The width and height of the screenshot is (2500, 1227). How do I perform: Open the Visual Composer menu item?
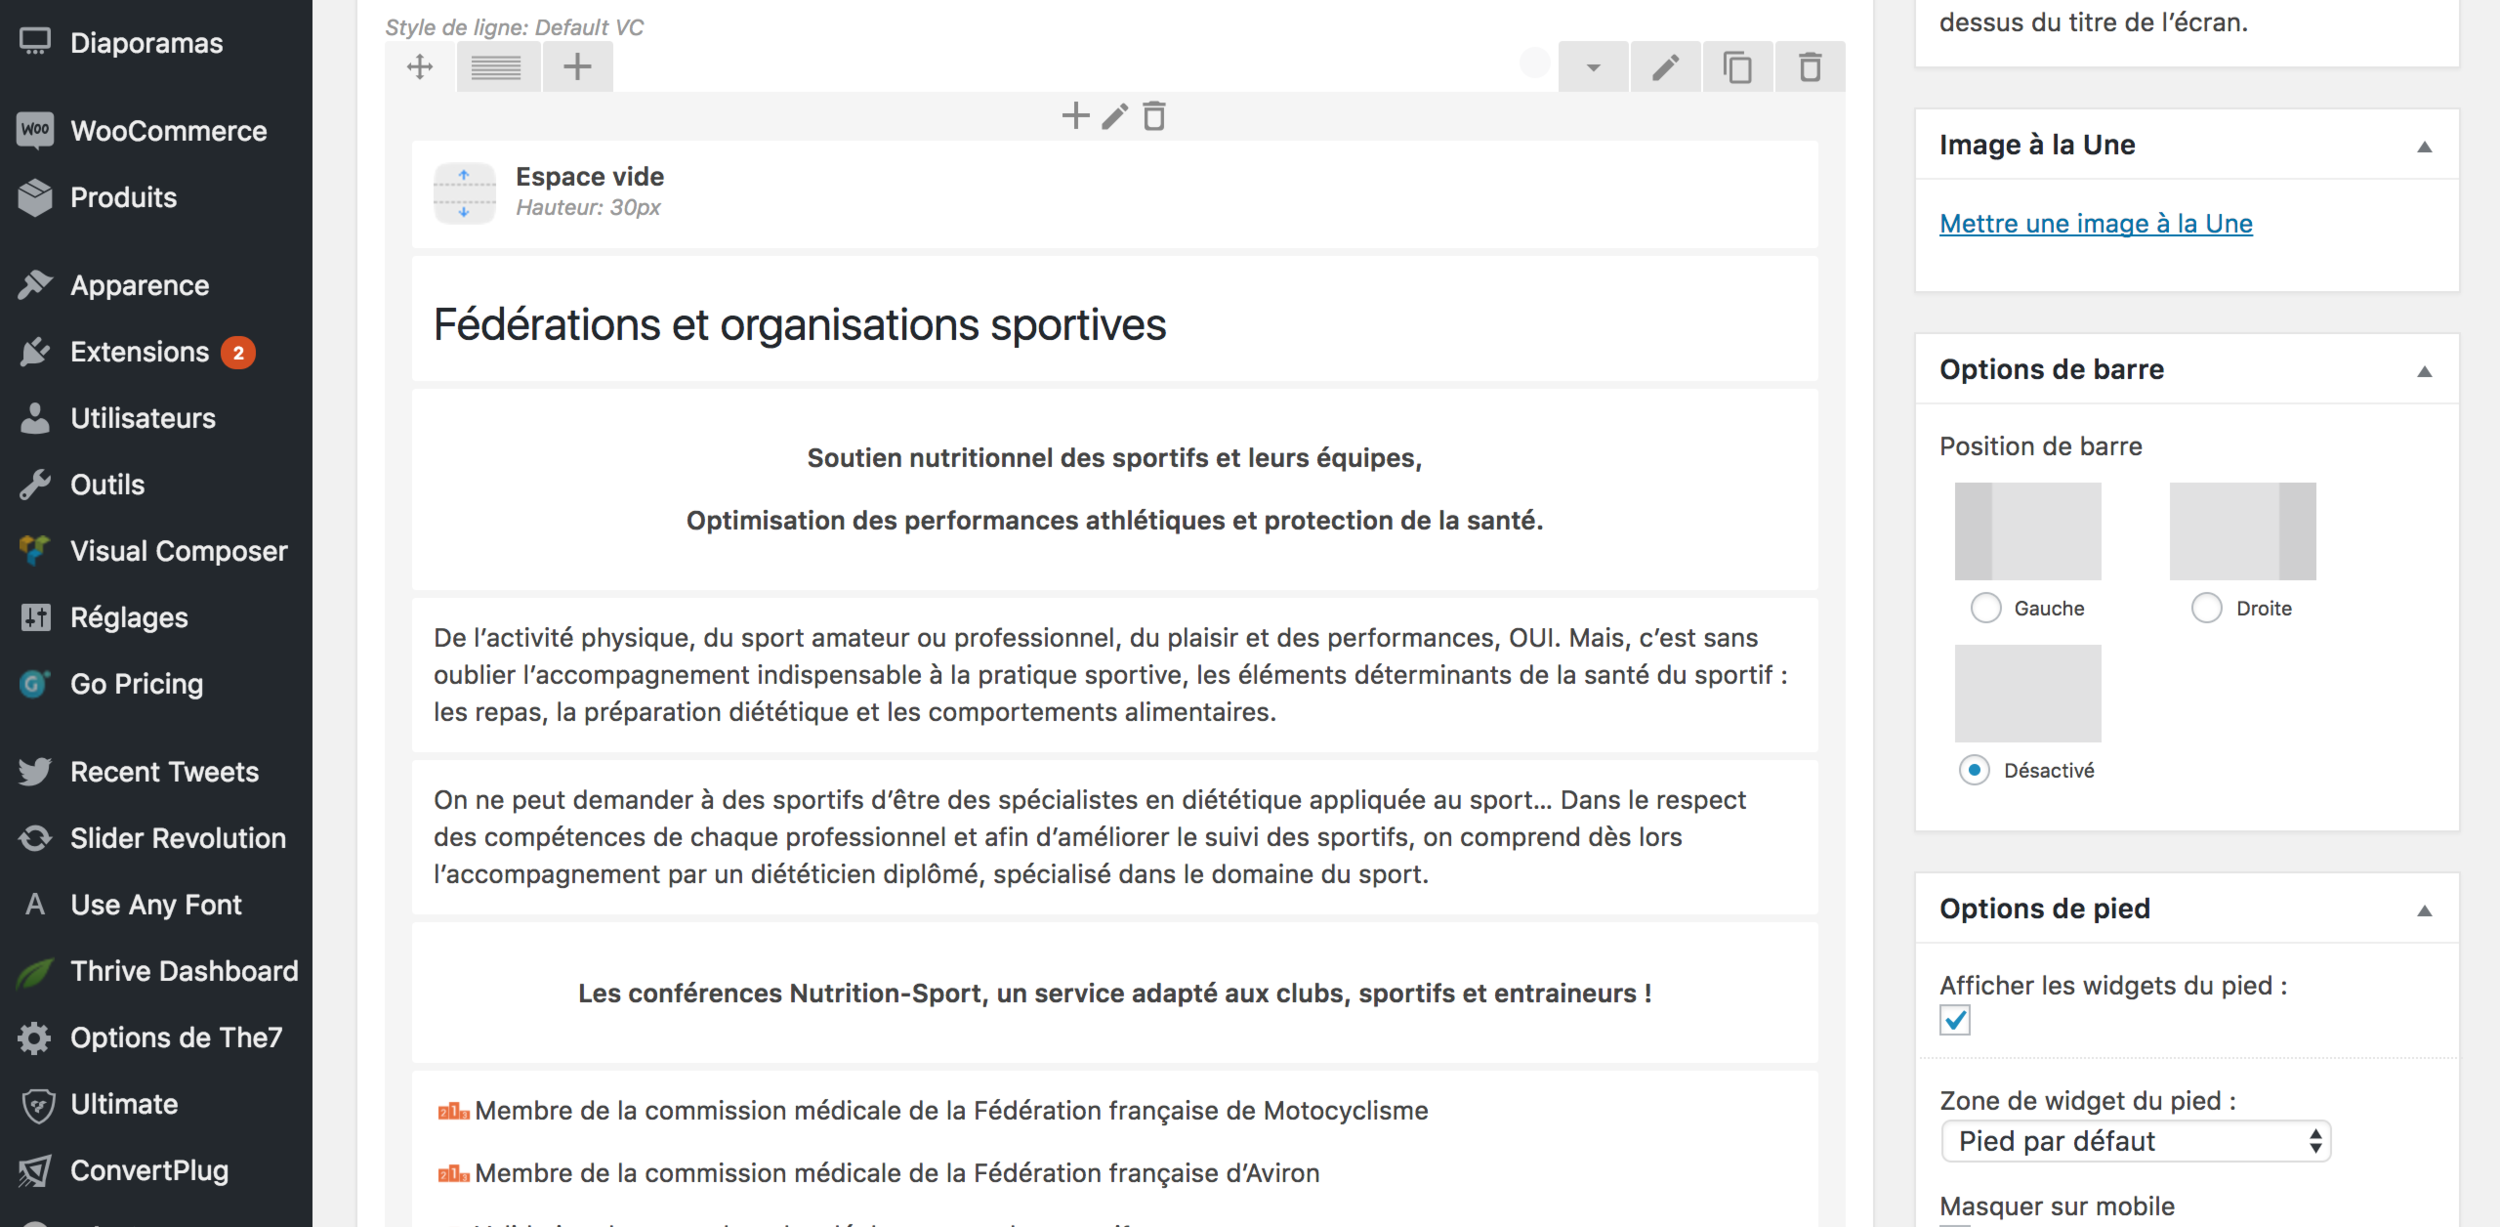pos(178,551)
